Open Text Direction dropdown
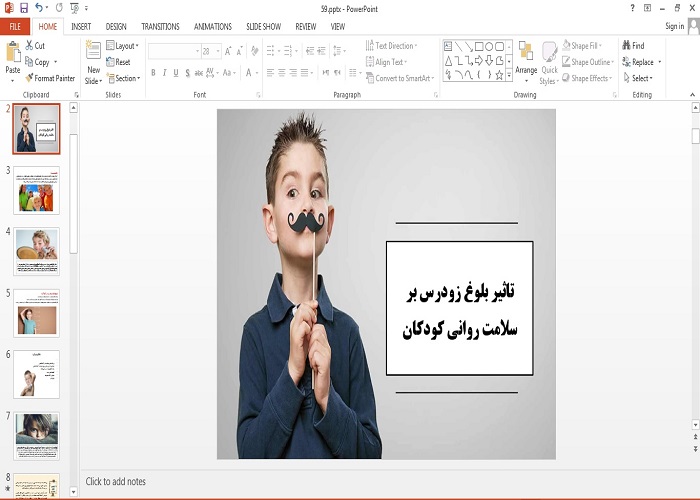The height and width of the screenshot is (500, 700). (x=391, y=46)
